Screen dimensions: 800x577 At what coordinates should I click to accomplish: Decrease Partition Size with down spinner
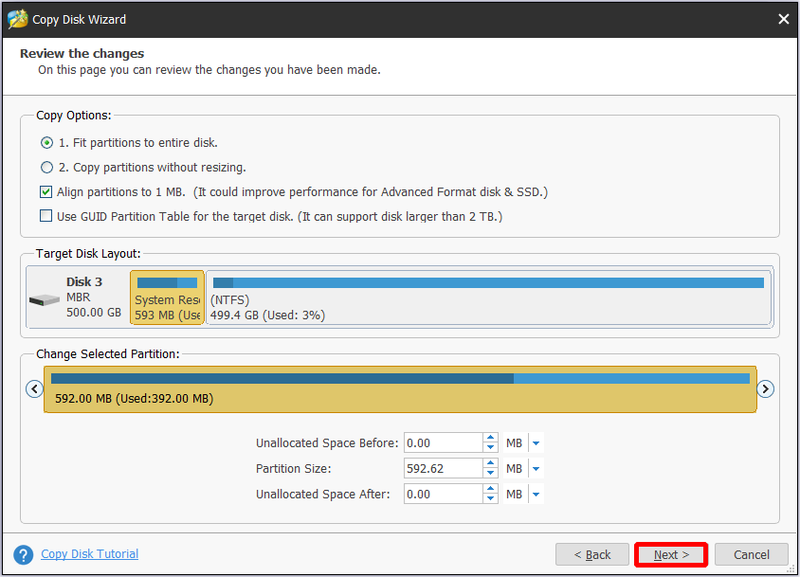[x=490, y=473]
